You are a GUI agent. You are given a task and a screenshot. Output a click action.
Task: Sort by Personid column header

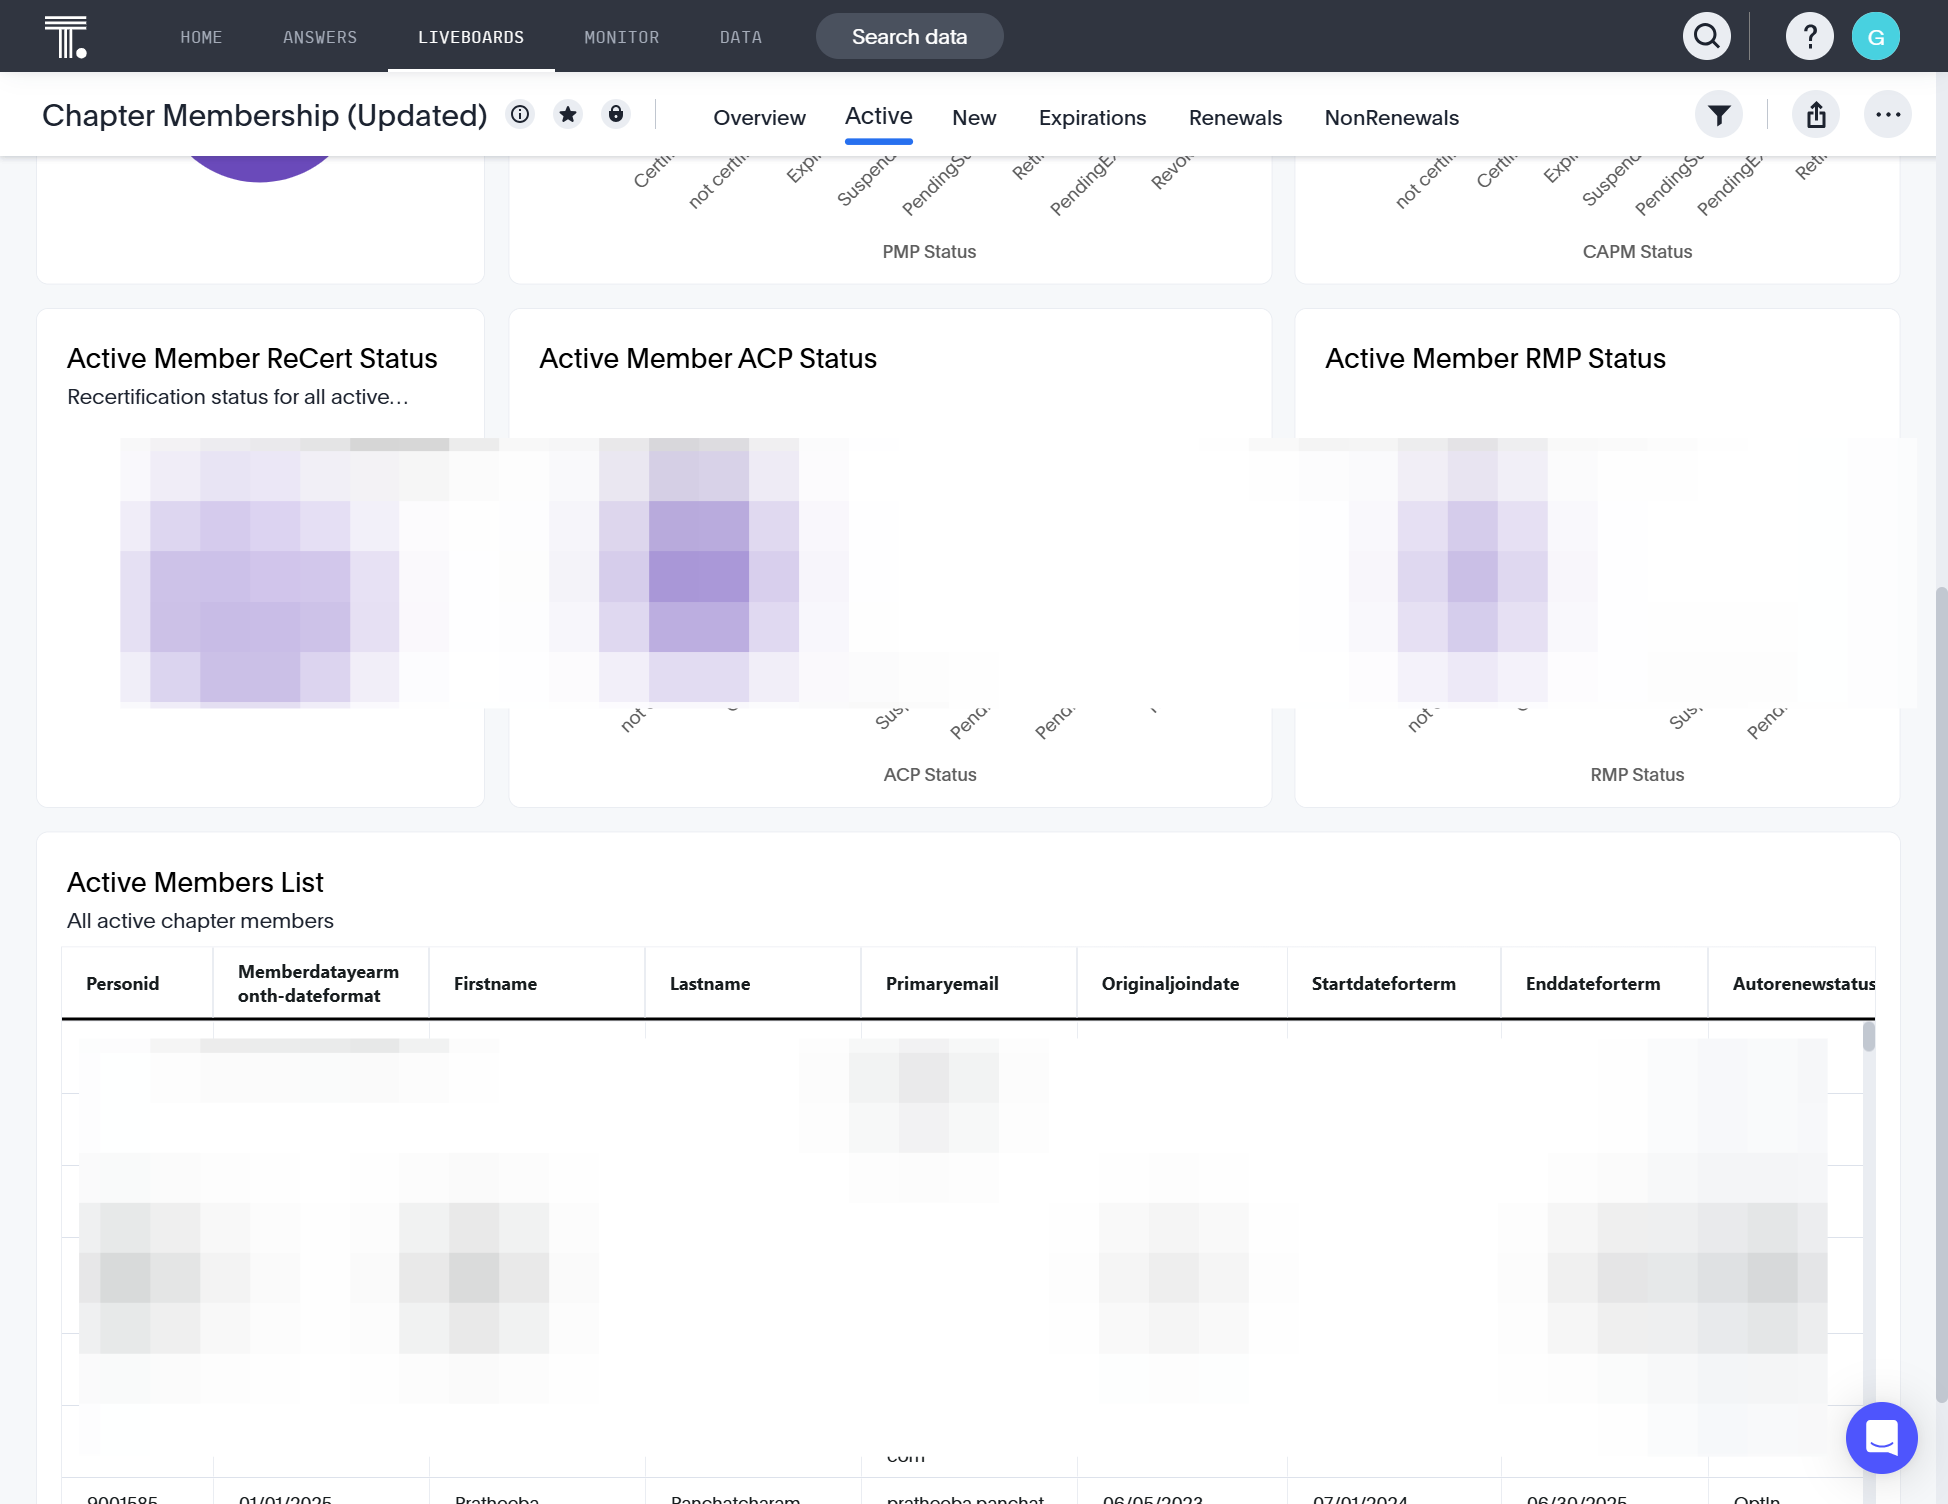pos(138,983)
